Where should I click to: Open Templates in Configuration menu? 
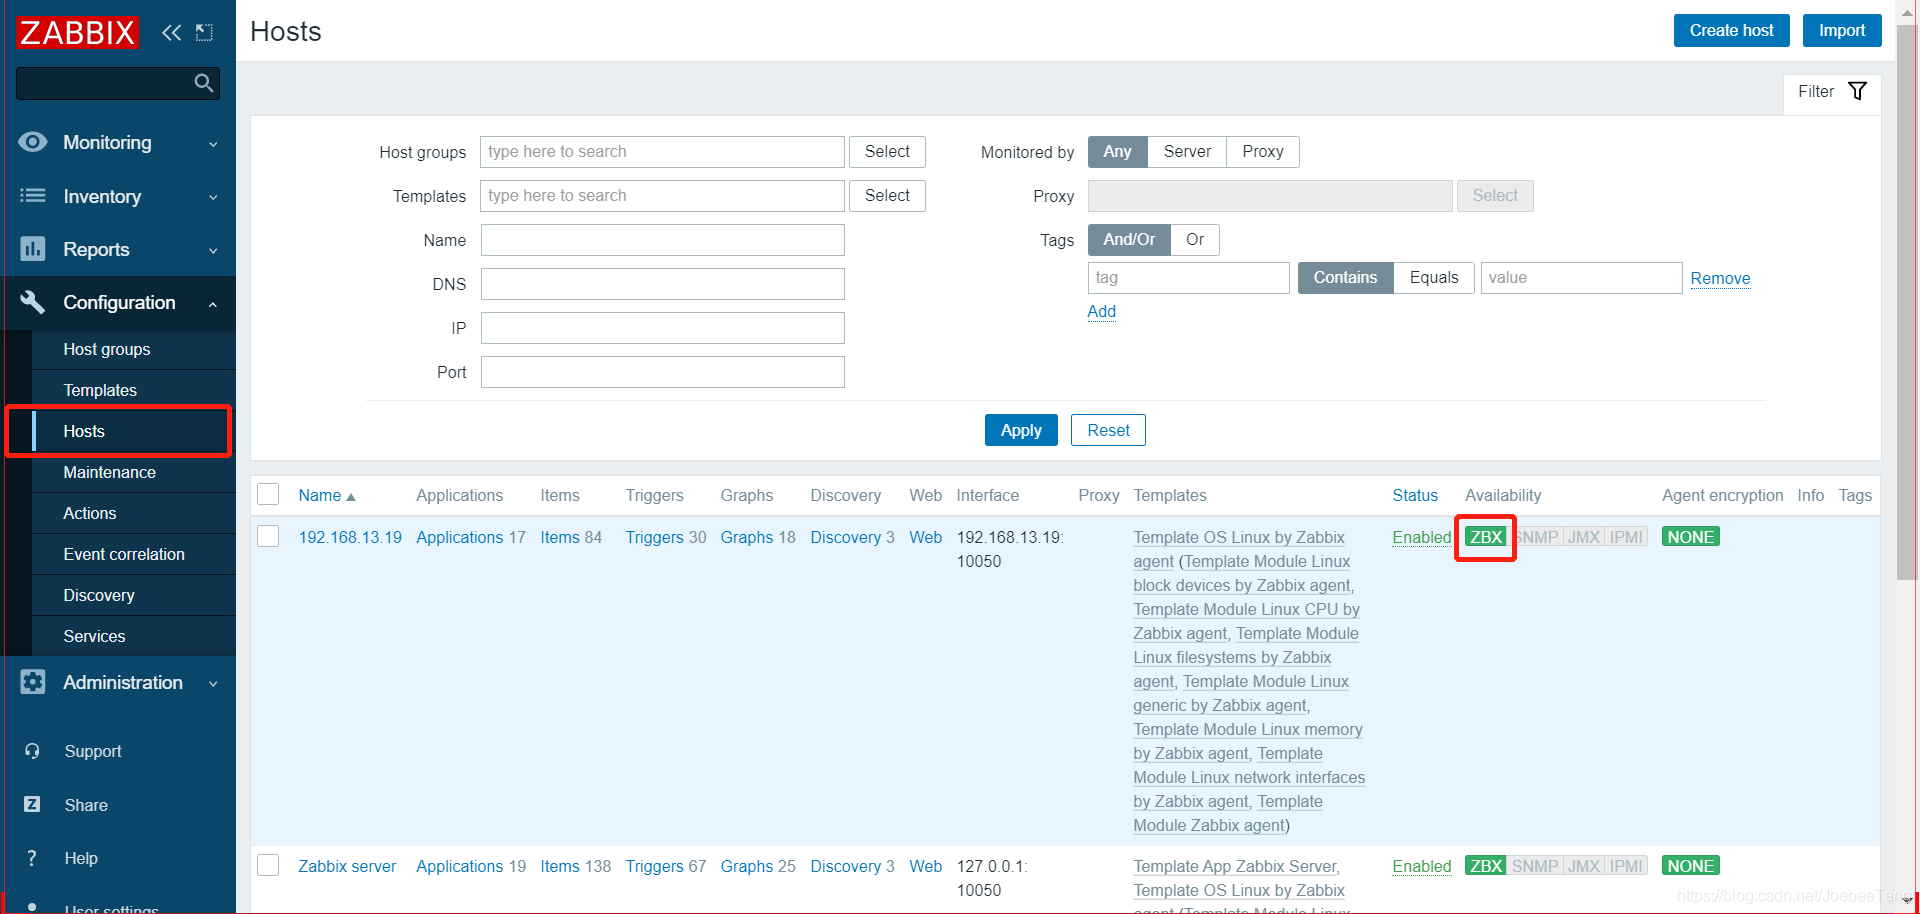pyautogui.click(x=134, y=390)
